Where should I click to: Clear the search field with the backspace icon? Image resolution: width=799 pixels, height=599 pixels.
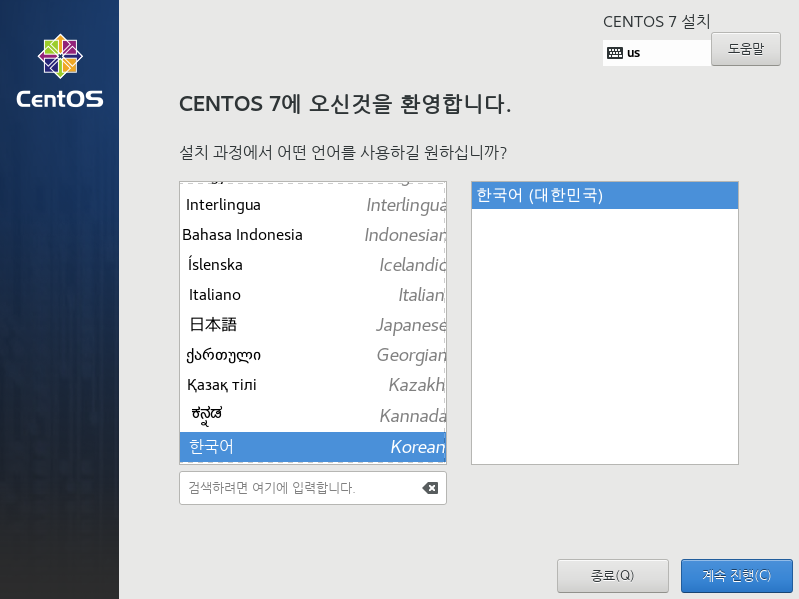[430, 488]
